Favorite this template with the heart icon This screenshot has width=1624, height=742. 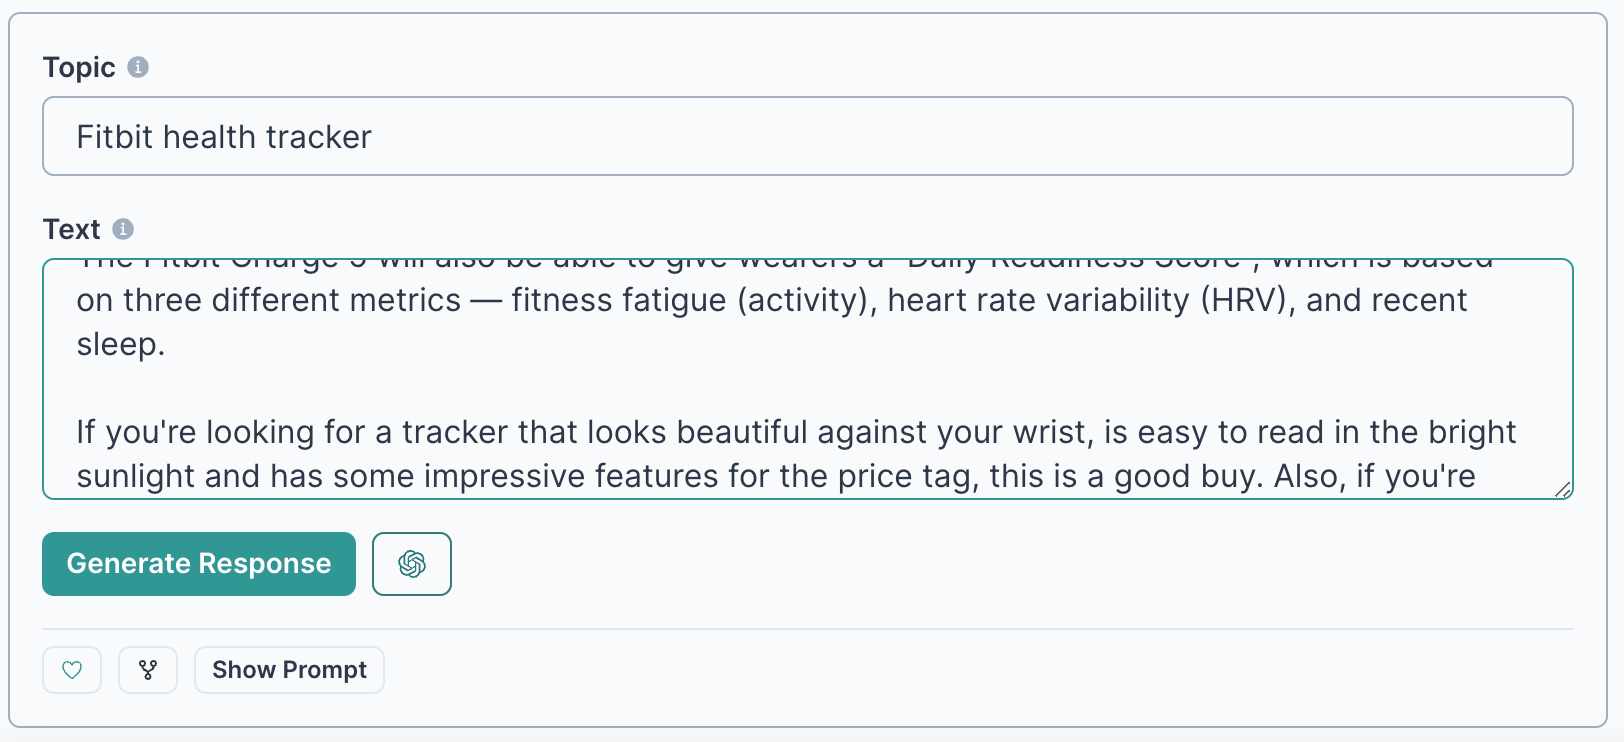(72, 670)
